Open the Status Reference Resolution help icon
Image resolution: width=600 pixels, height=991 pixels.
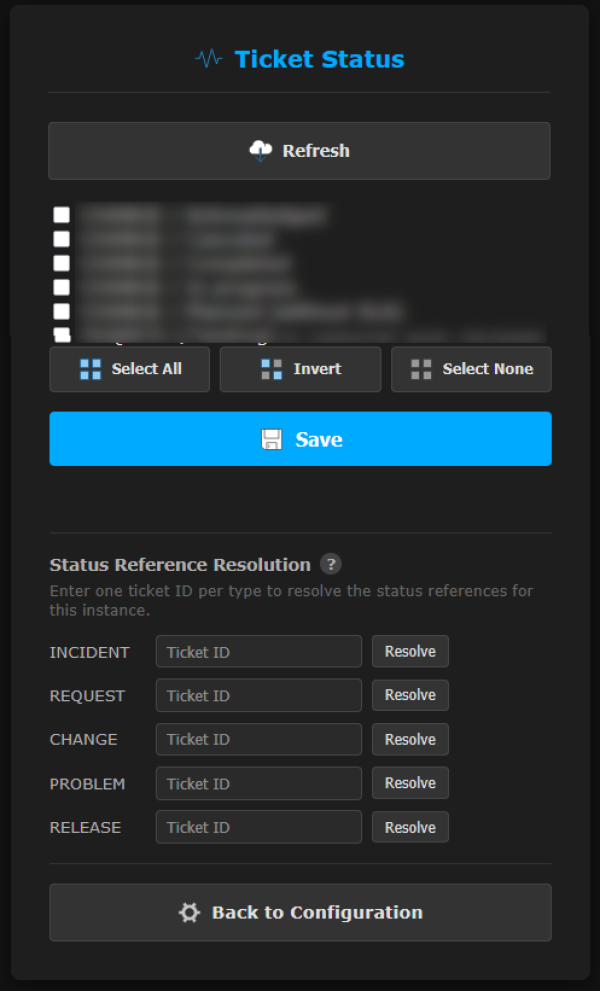330,564
